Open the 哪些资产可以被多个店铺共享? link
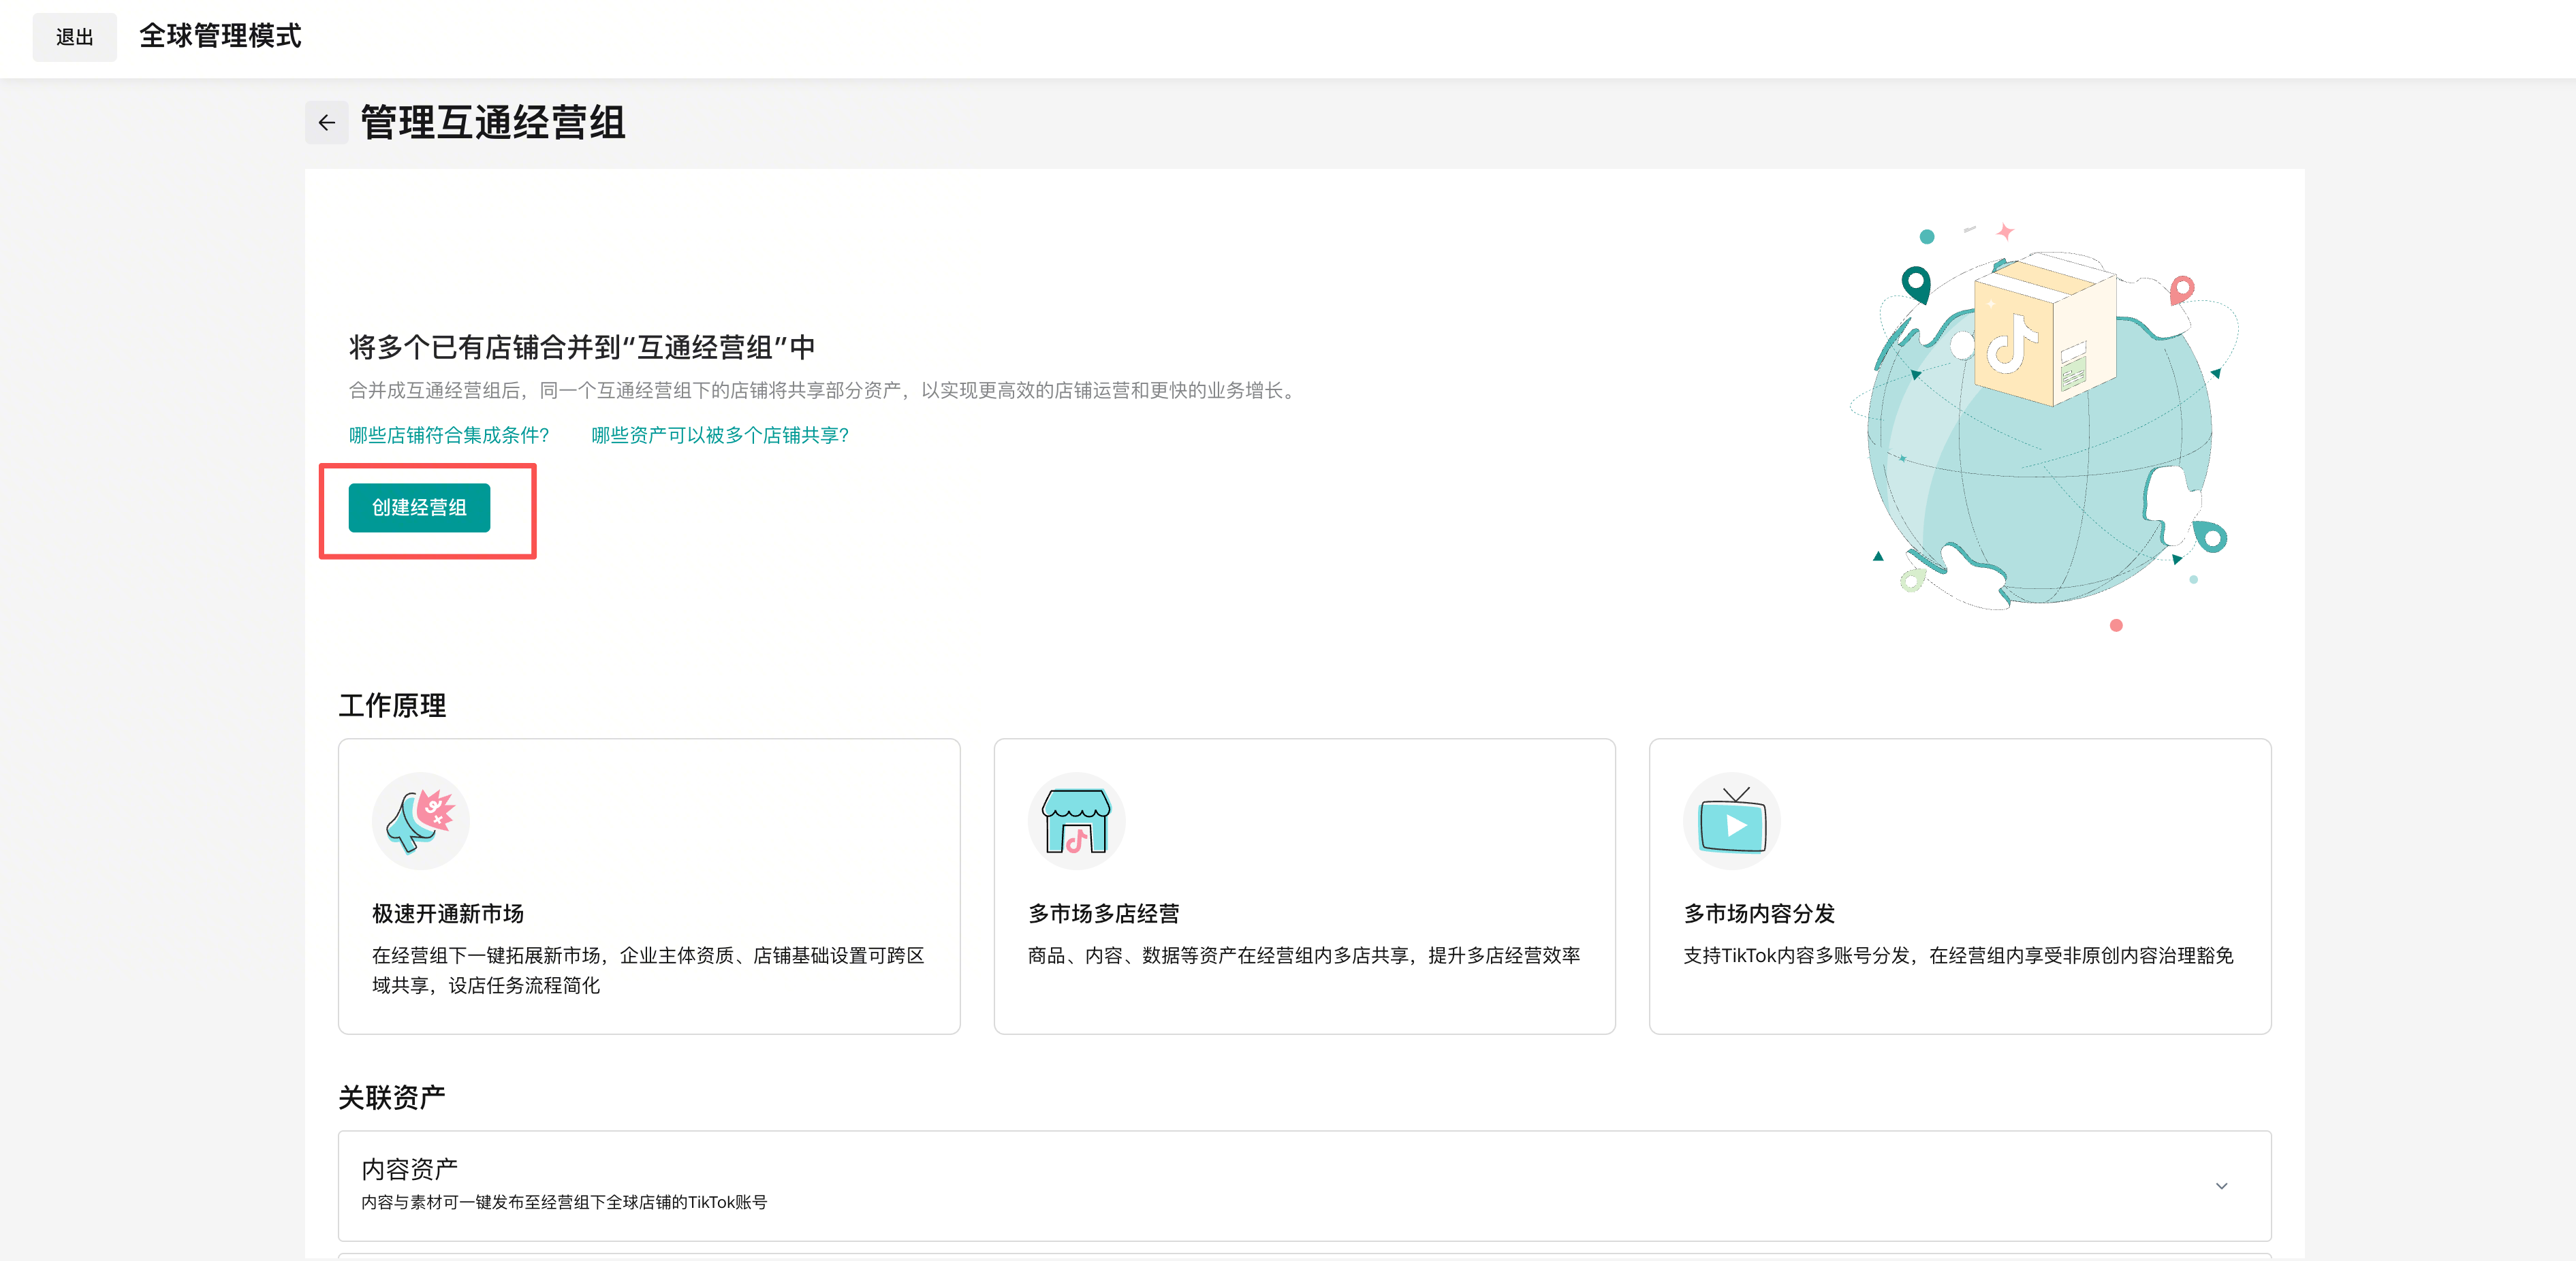The image size is (2576, 1261). 719,435
